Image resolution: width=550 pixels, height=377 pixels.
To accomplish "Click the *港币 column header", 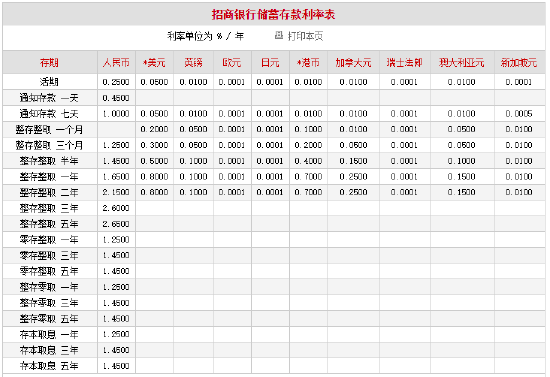I will point(308,63).
